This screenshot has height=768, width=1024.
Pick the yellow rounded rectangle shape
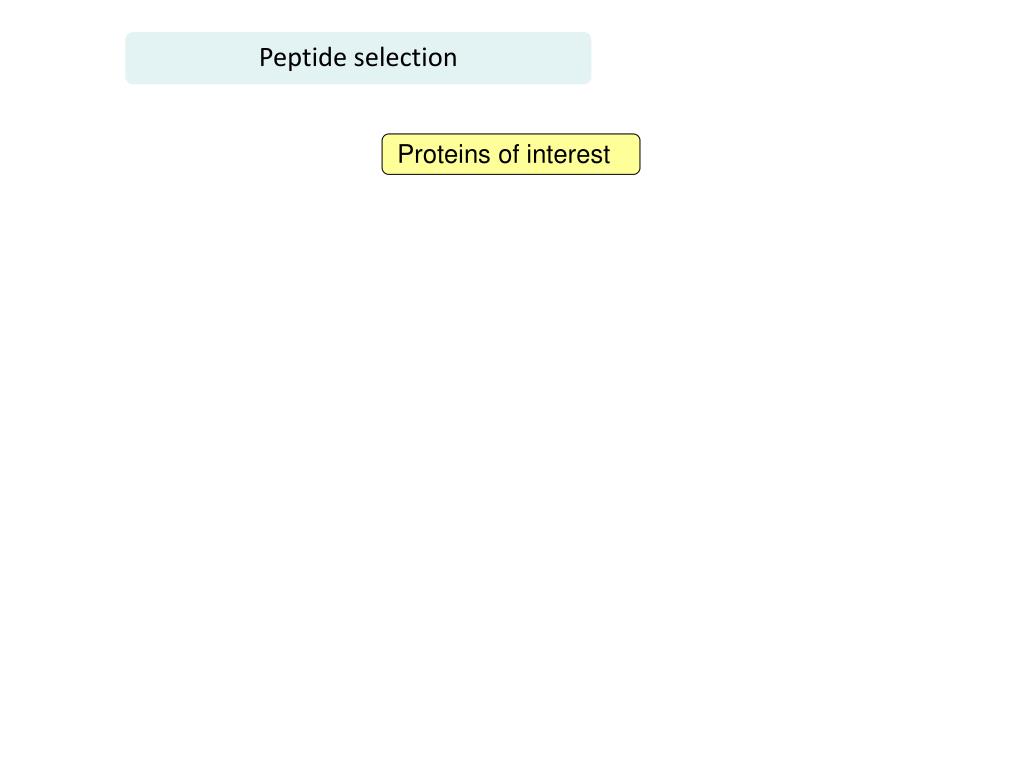(511, 154)
